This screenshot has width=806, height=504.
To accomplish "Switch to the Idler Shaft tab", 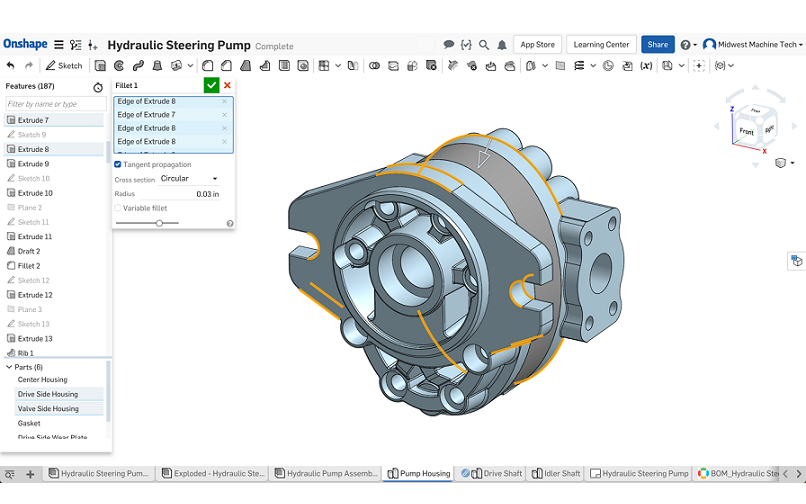I will [x=556, y=474].
